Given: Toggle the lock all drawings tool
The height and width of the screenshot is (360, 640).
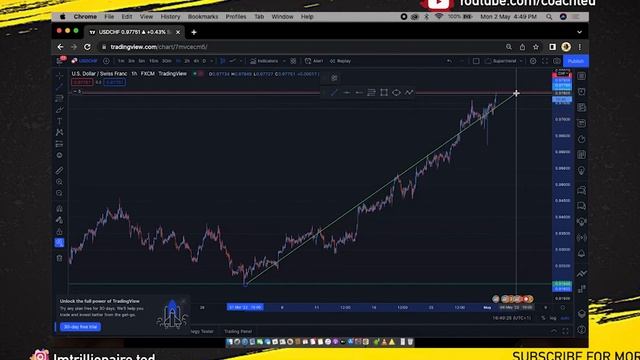Looking at the screenshot, I should click(60, 231).
